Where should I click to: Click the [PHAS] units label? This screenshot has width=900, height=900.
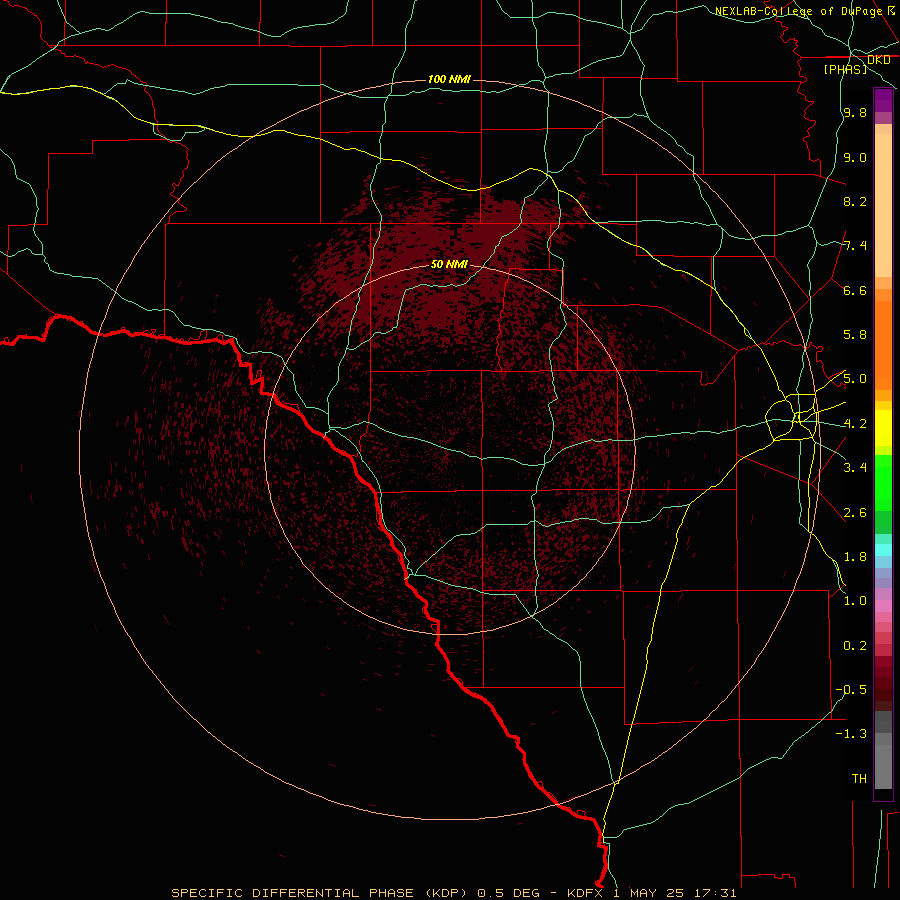(x=845, y=69)
